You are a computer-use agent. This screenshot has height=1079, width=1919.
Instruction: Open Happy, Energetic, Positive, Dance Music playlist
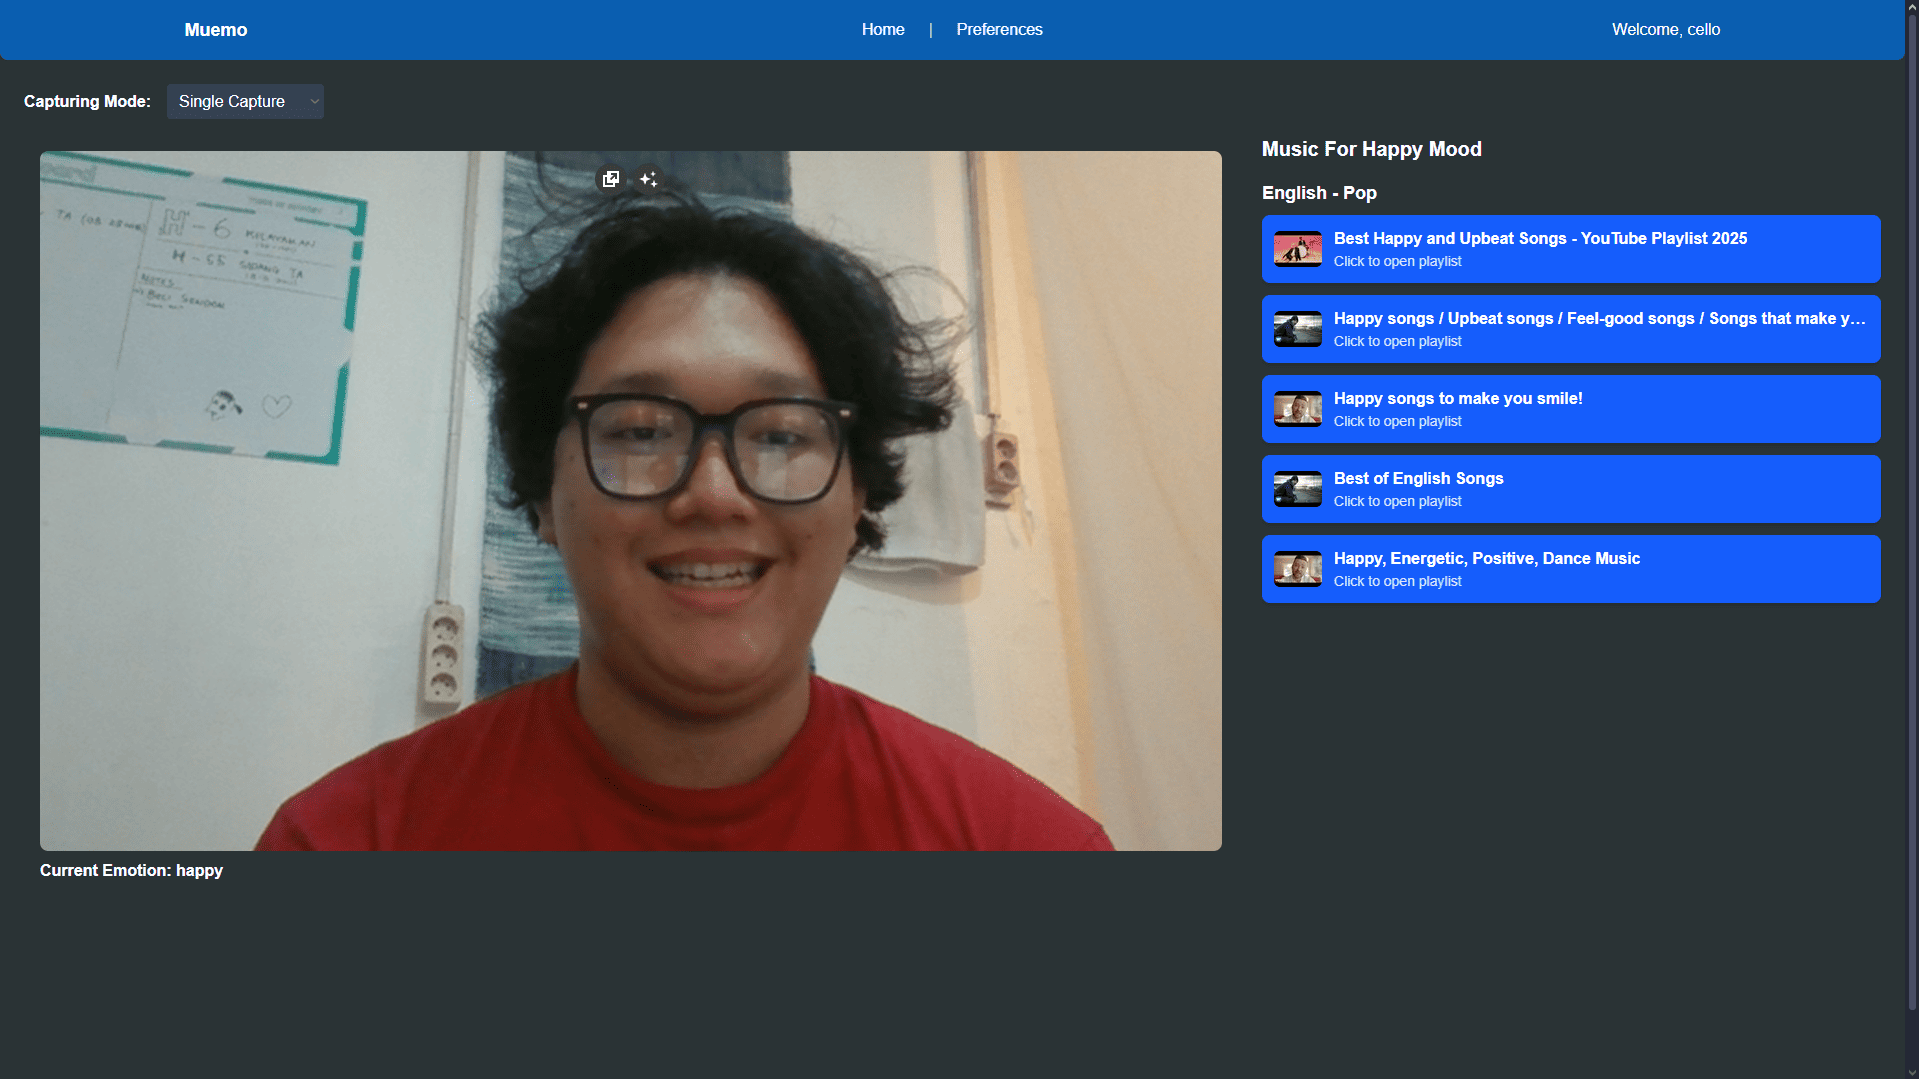[x=1570, y=569]
